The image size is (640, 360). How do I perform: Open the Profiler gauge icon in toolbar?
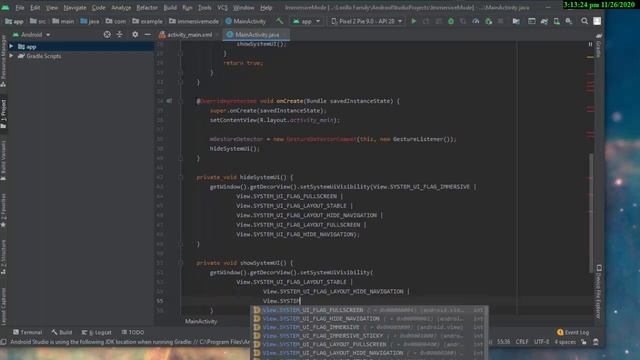click(x=476, y=21)
